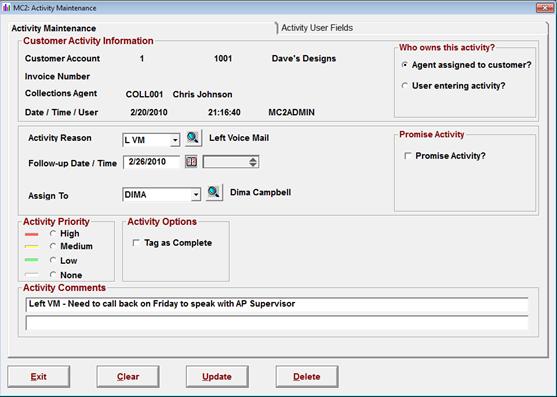The image size is (557, 397).
Task: Click the customer name Dave's Designs
Action: click(304, 59)
